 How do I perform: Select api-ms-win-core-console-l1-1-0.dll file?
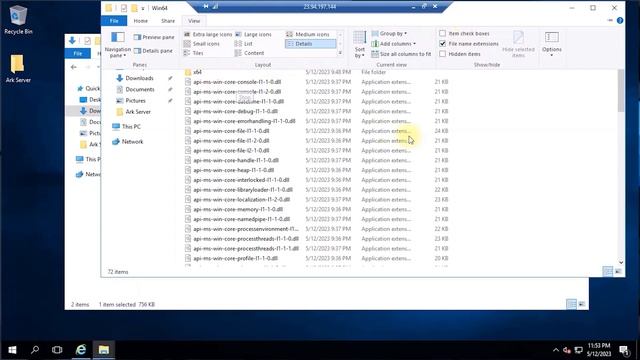click(237, 82)
